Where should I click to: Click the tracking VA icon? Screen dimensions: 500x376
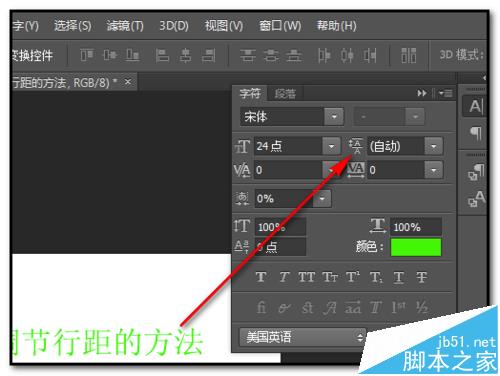click(356, 170)
